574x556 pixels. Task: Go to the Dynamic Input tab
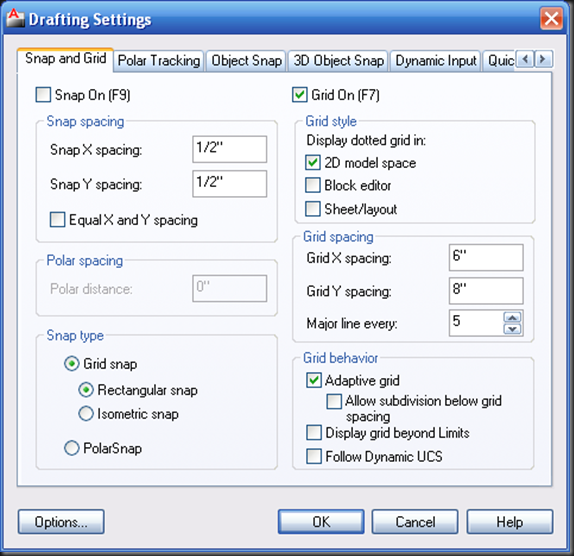coord(436,61)
